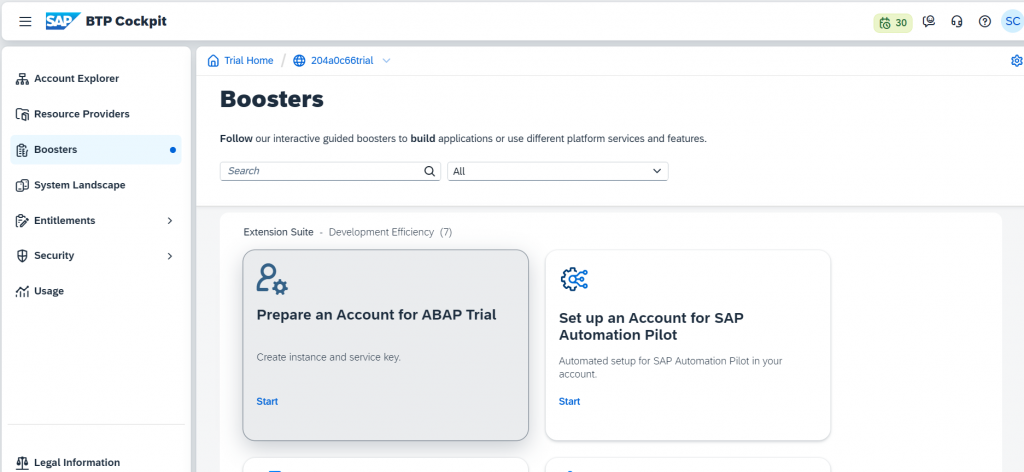1024x472 pixels.
Task: Open the support headset icon
Action: (957, 22)
